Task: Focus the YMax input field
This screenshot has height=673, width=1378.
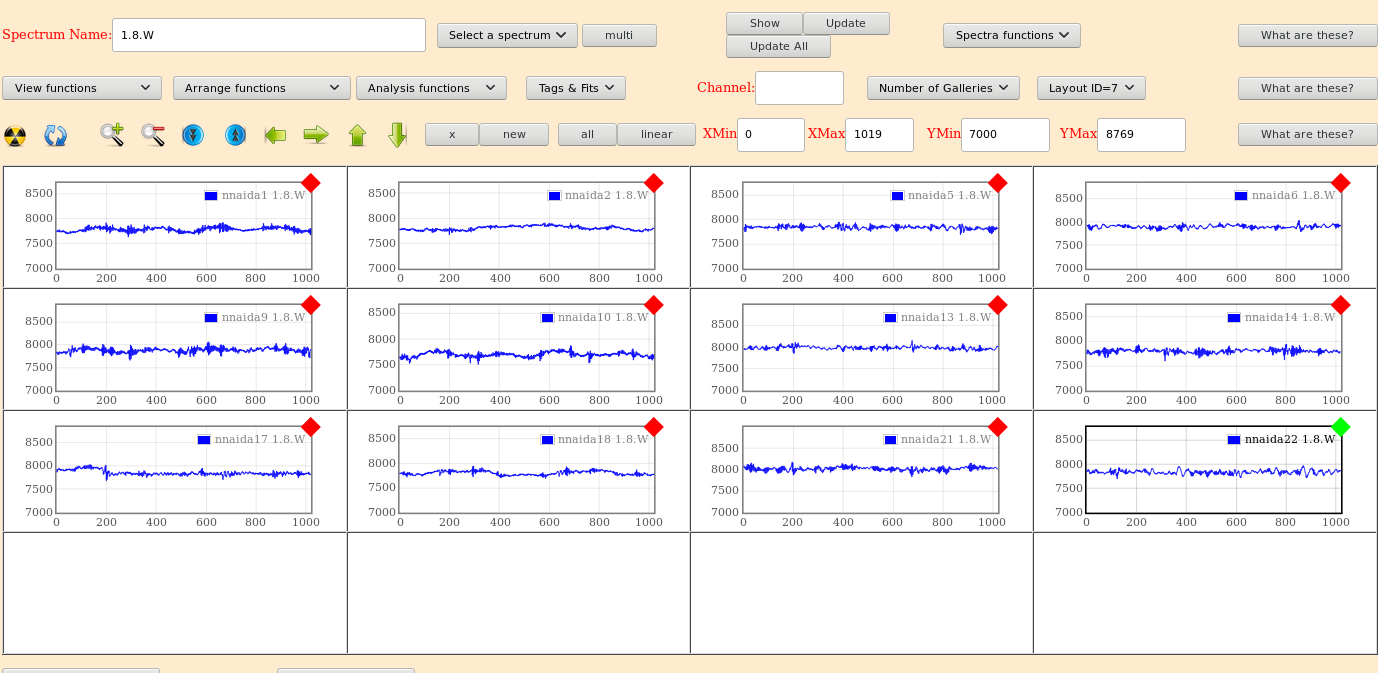Action: (1141, 135)
